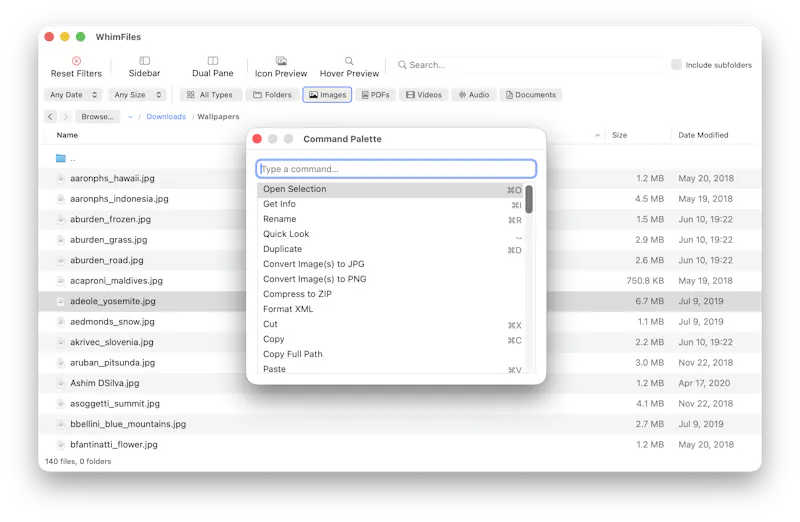Click Wallpapers in breadcrumb path

tap(218, 117)
